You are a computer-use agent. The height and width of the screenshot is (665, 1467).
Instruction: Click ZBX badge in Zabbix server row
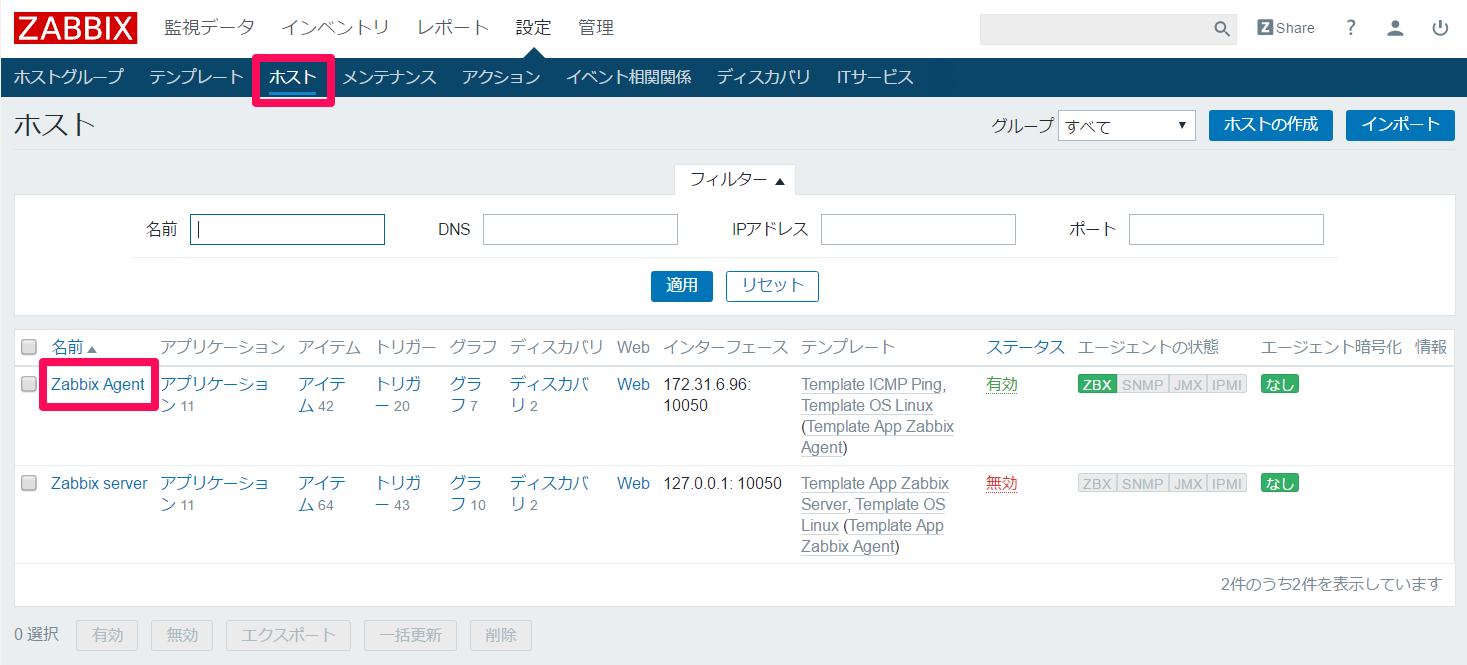(1097, 483)
